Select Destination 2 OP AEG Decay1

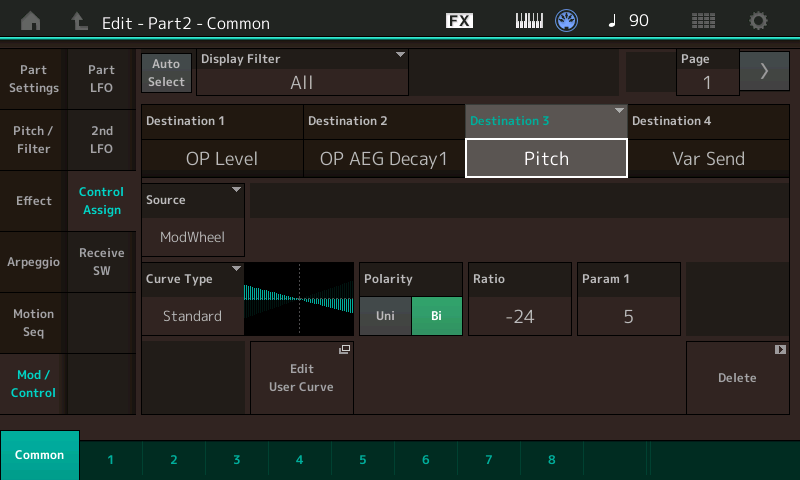coord(384,158)
